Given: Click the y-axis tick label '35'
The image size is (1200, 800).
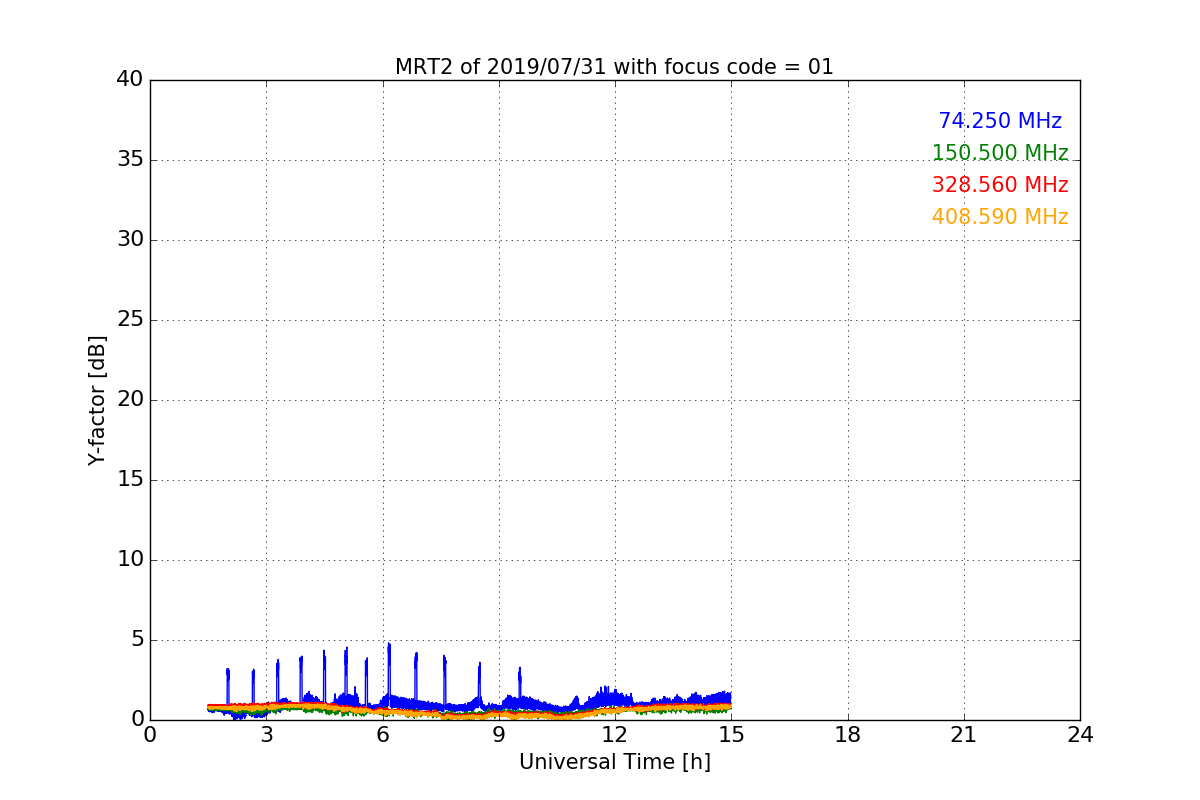Looking at the screenshot, I should (130, 160).
